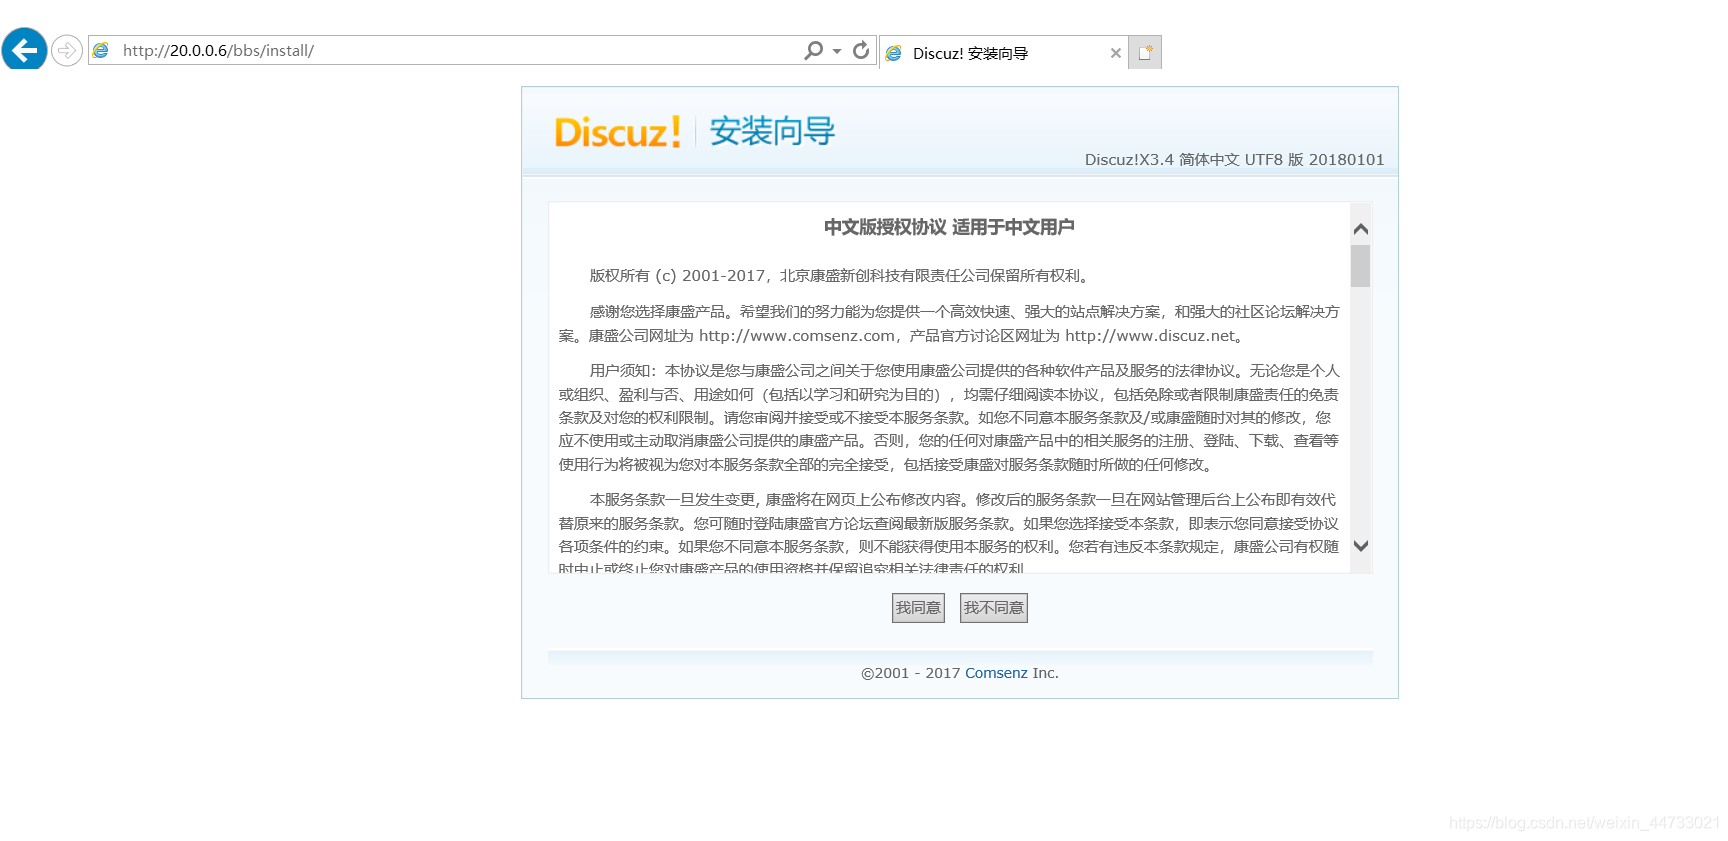The image size is (1728, 841).
Task: Click the 中文版授权协议 适用于中文用户 heading
Action: point(949,227)
